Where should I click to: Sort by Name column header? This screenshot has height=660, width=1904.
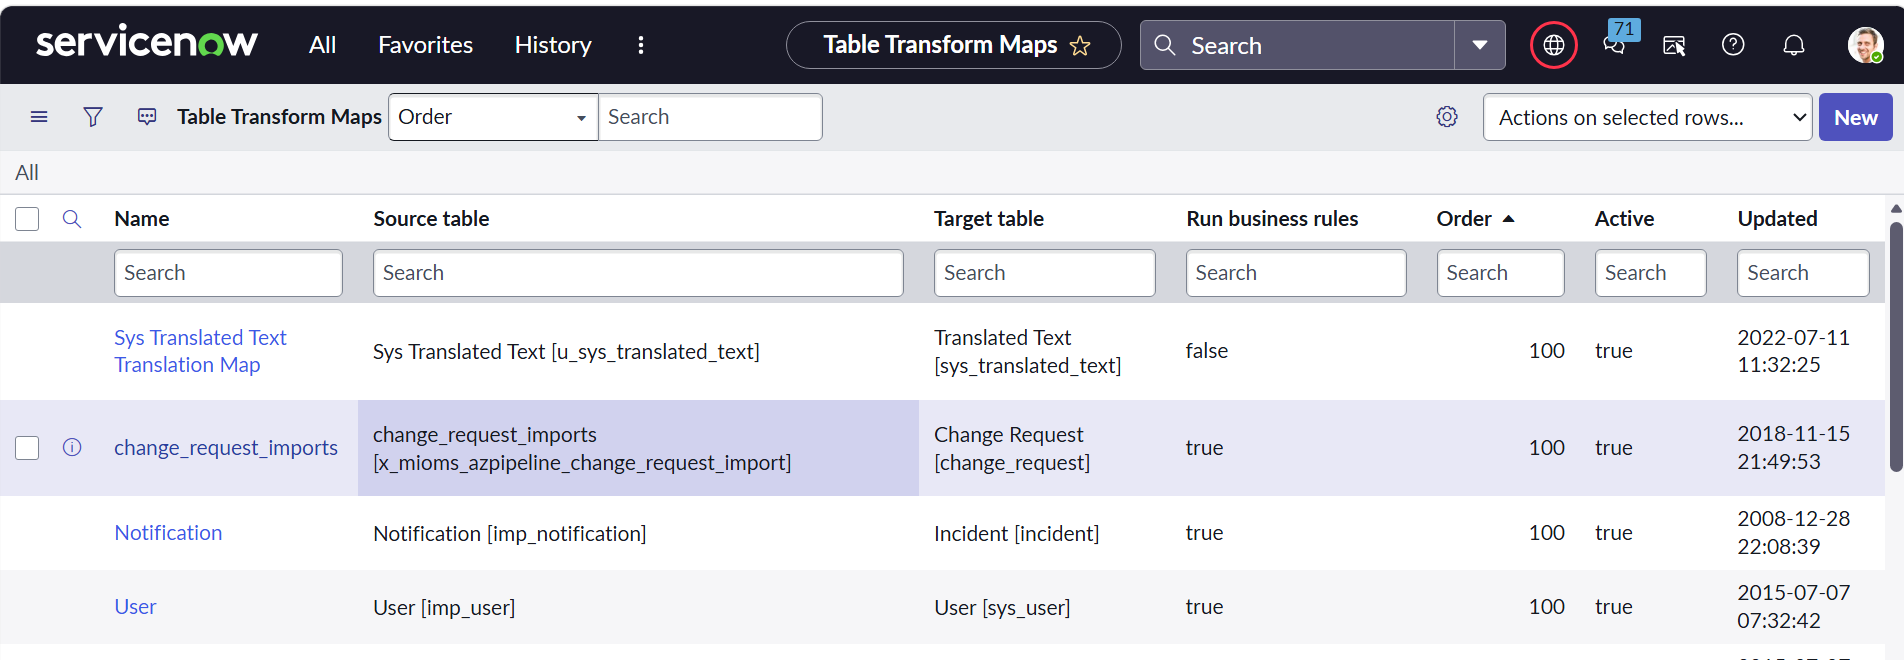click(142, 218)
